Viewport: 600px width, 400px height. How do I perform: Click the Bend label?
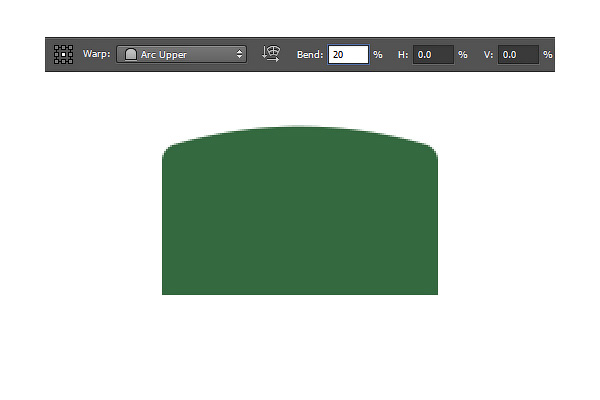pos(310,55)
